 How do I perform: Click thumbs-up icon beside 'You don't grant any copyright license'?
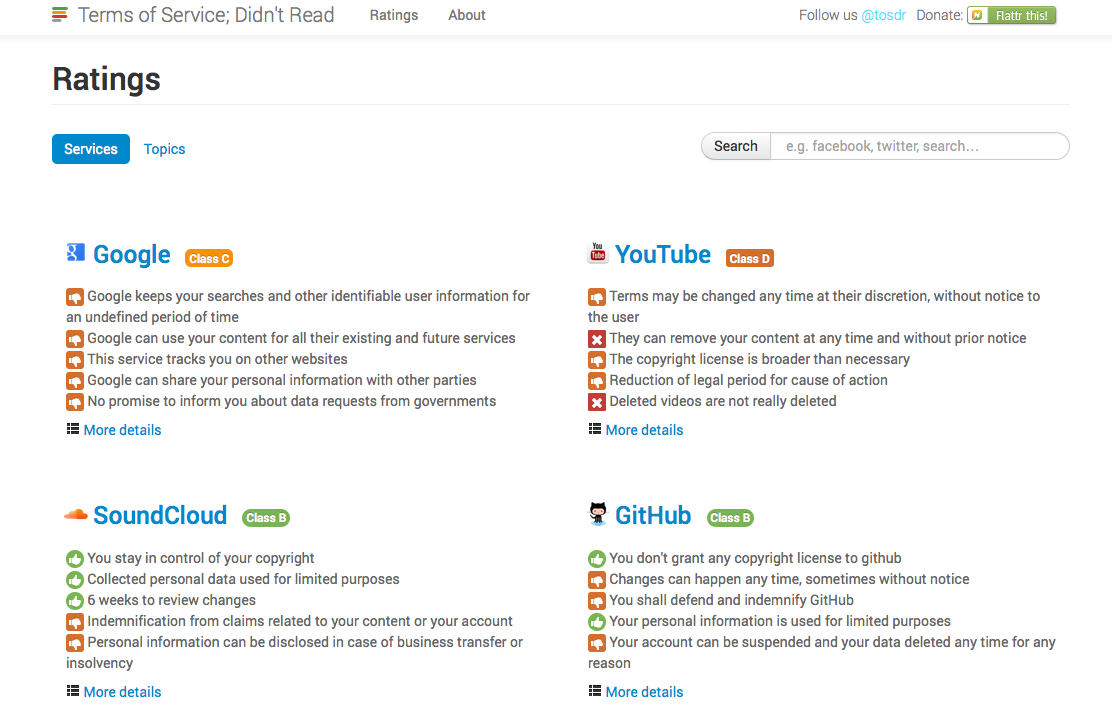596,559
